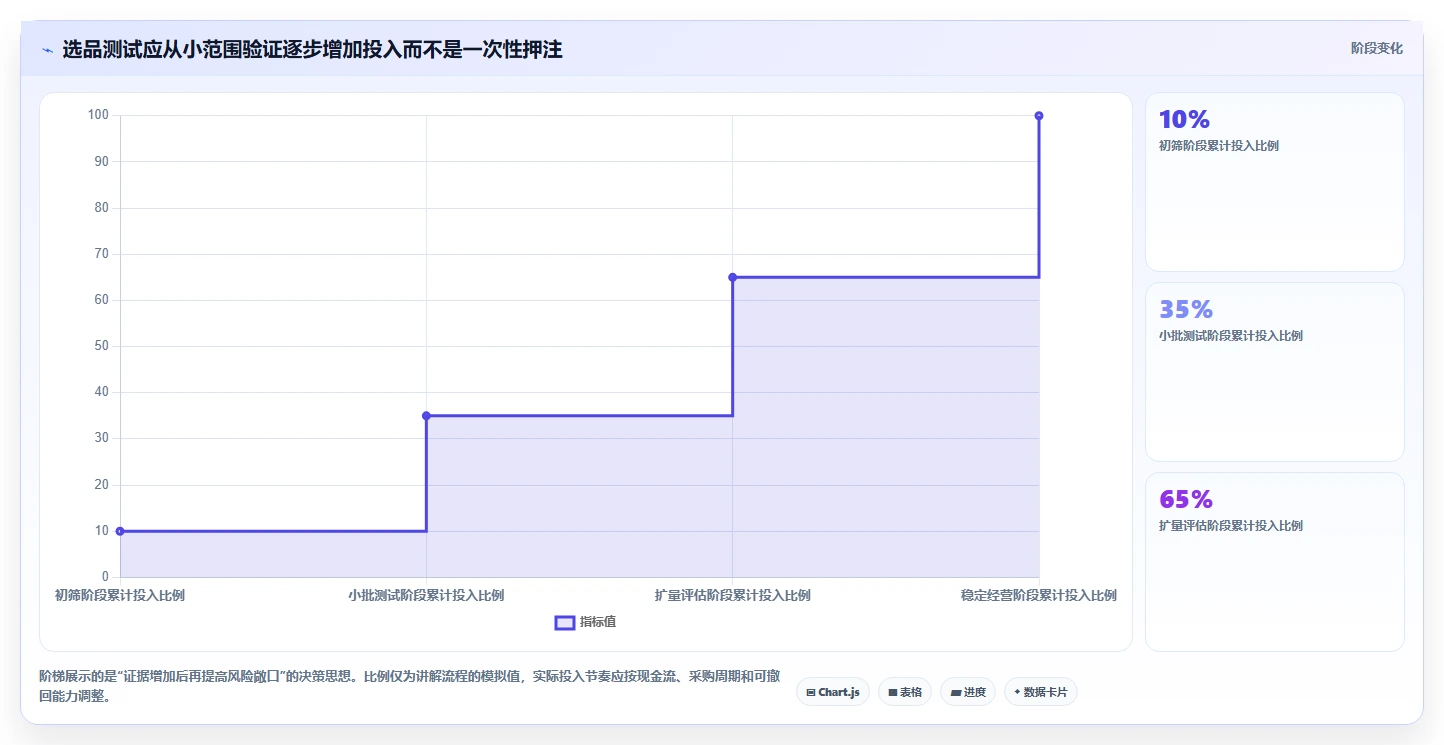Click the footnote text starting 阶梯展示的是
Image resolution: width=1444 pixels, height=745 pixels.
[x=410, y=687]
